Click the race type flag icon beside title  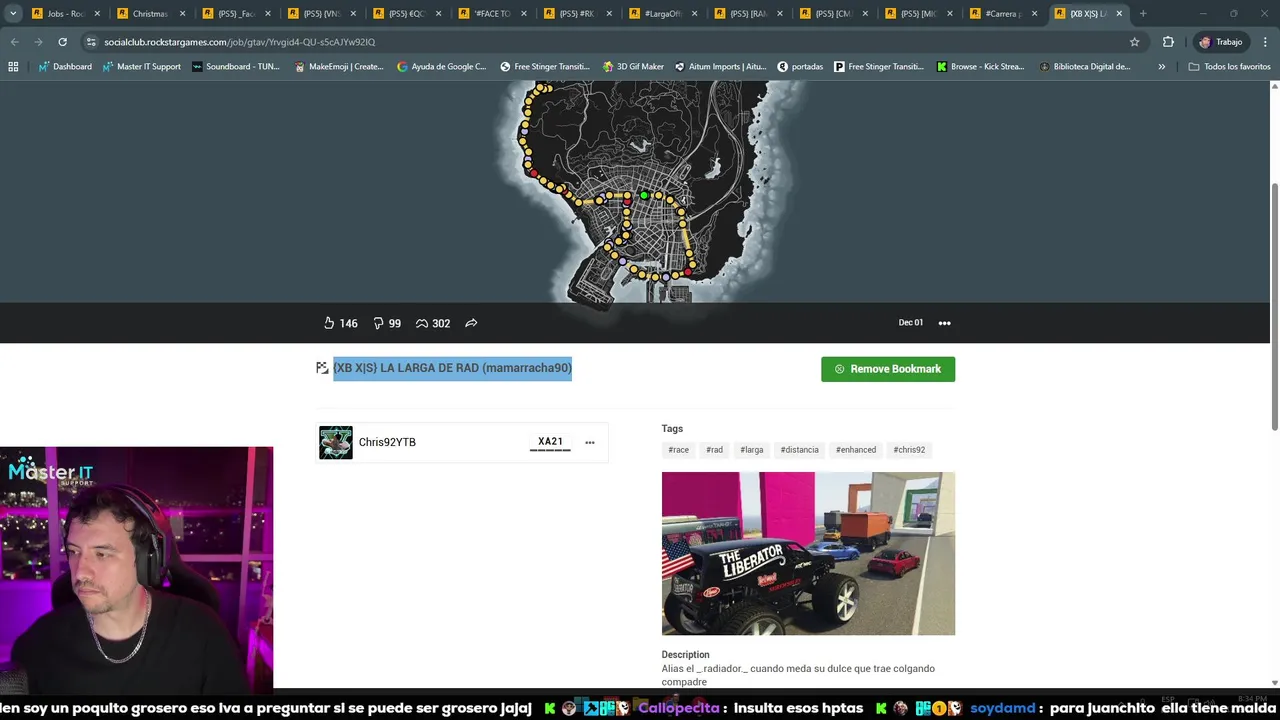(x=322, y=368)
